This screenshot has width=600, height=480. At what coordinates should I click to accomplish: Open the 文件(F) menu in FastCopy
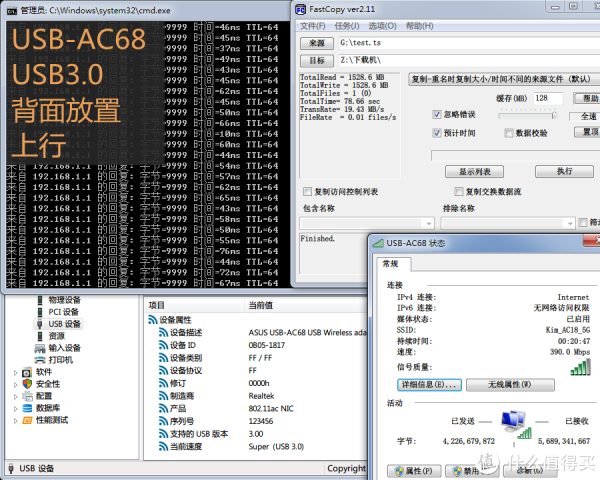(x=313, y=26)
